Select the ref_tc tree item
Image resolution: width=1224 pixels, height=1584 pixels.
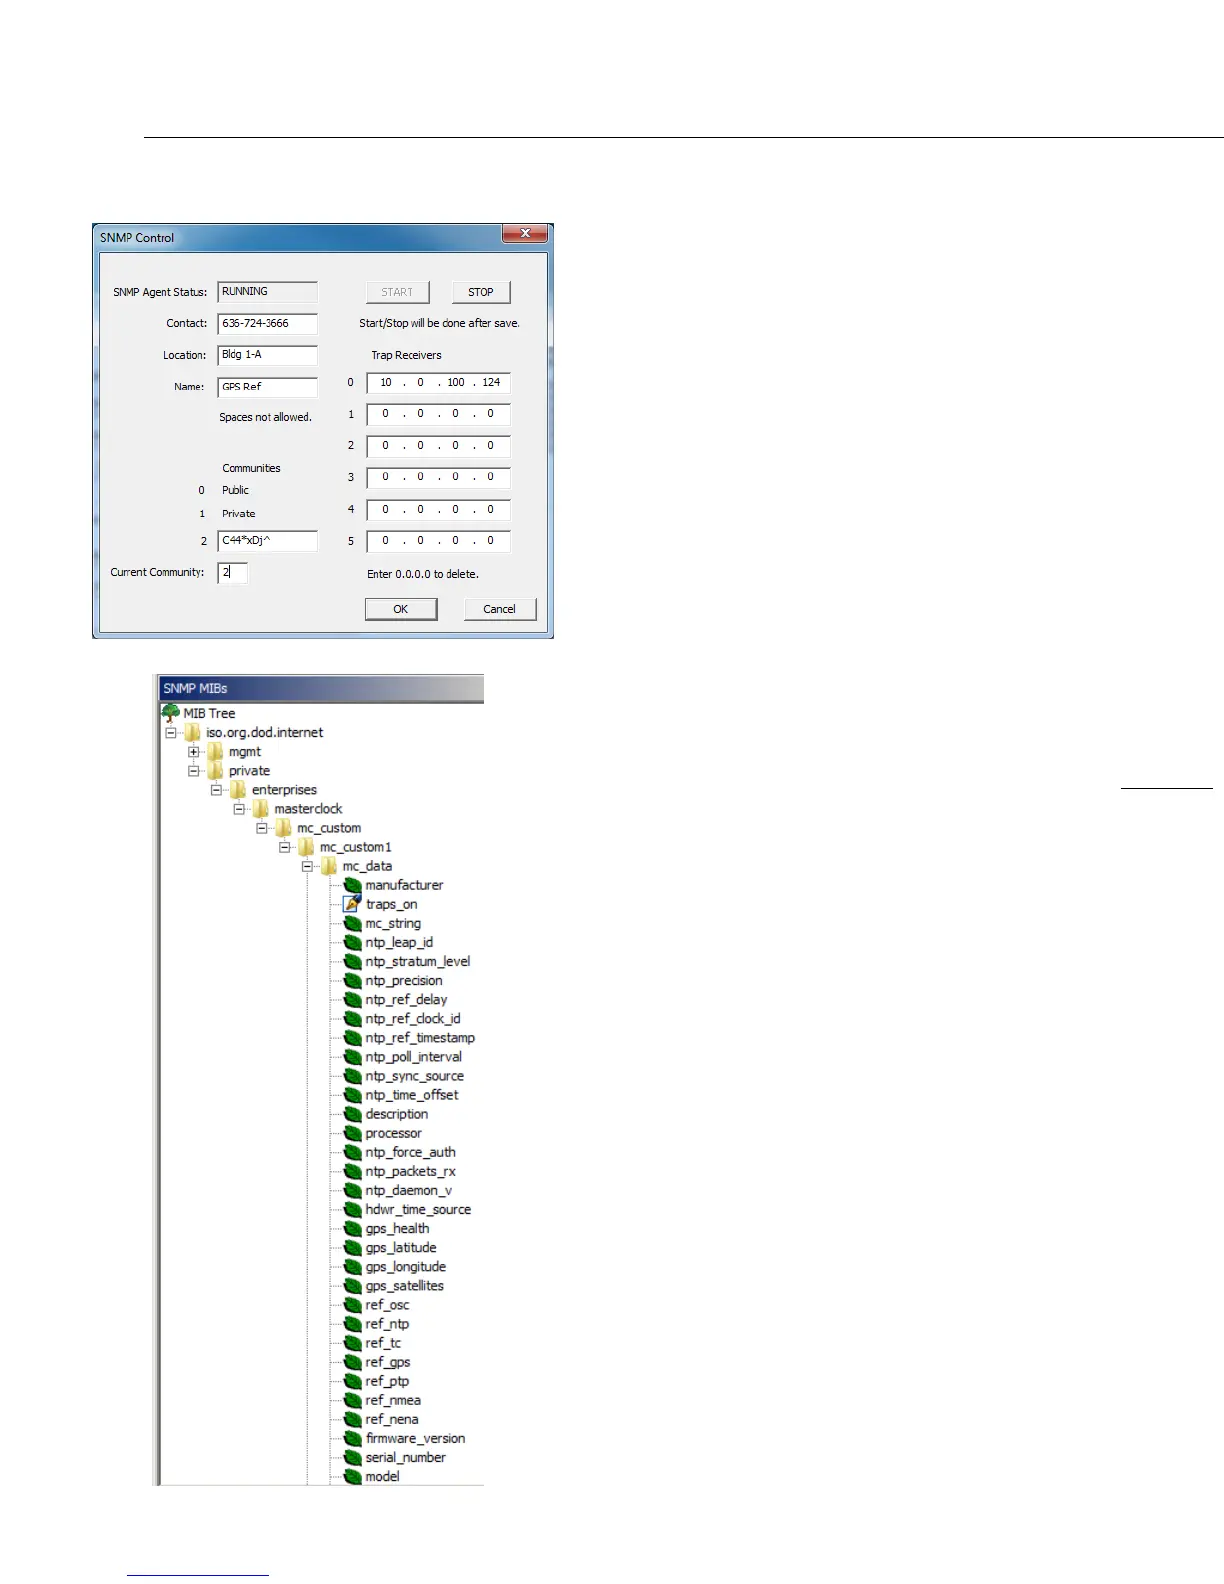(383, 1343)
